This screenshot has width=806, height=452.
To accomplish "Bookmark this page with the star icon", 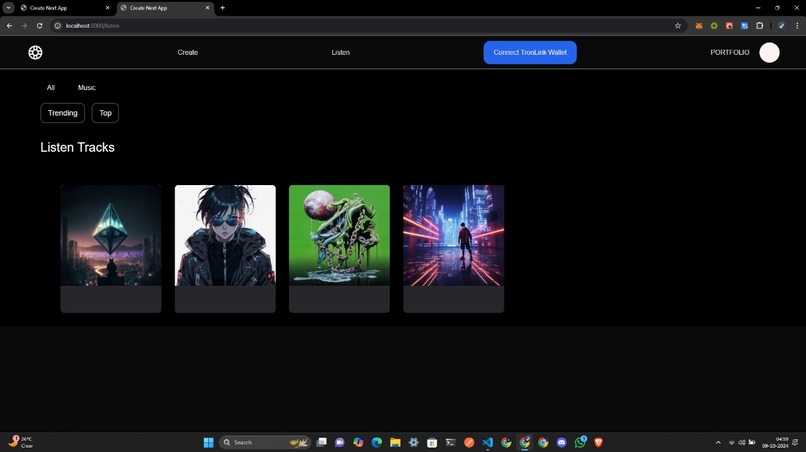I will 678,26.
